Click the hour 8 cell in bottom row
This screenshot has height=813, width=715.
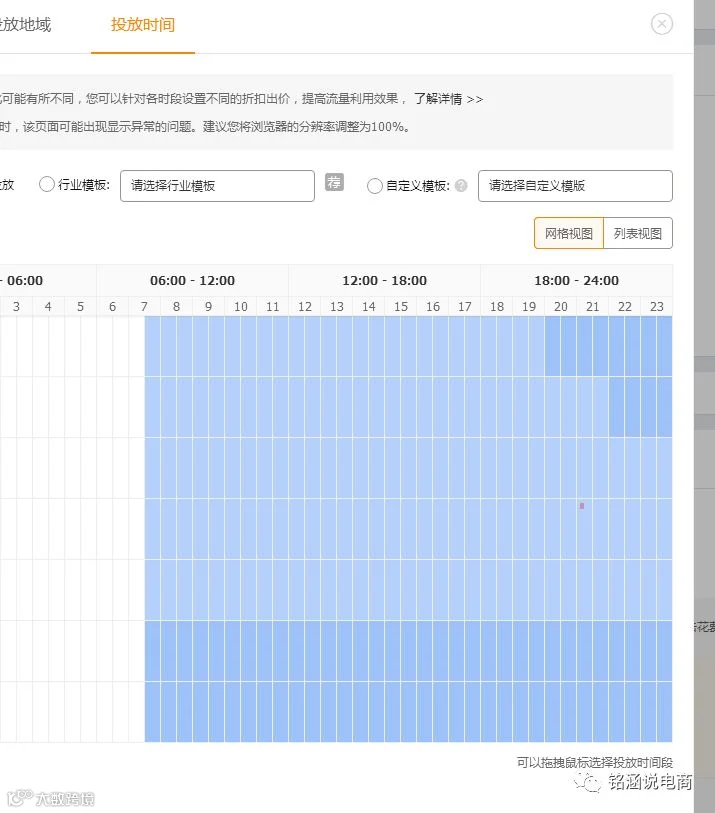tap(176, 712)
